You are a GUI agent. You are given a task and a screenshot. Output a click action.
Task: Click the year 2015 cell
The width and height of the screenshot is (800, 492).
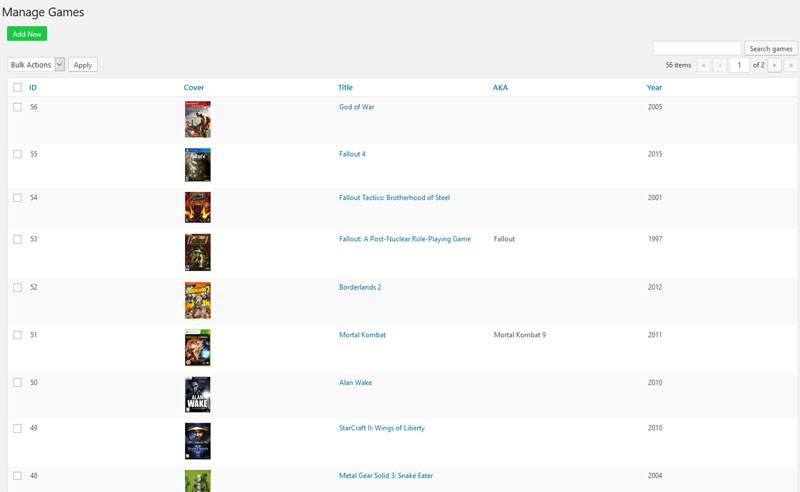pyautogui.click(x=655, y=154)
